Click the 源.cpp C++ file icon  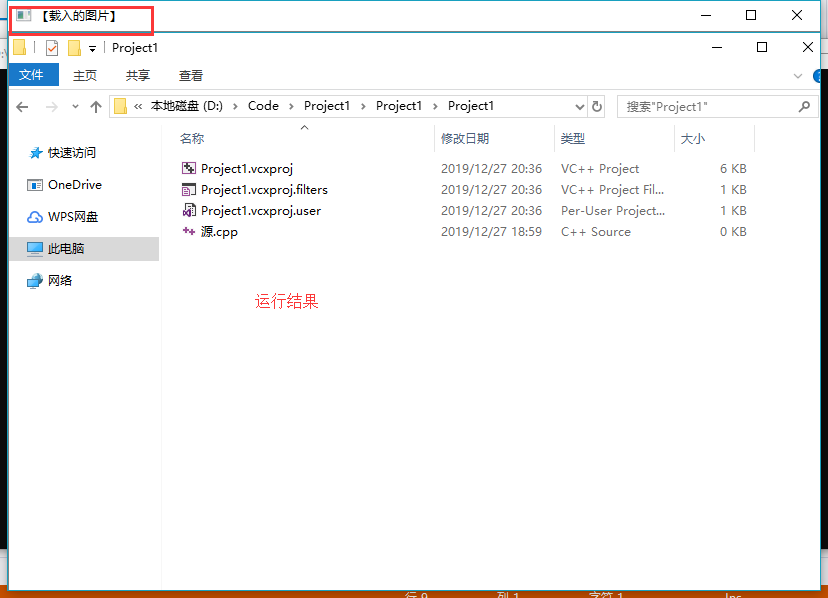pyautogui.click(x=189, y=231)
